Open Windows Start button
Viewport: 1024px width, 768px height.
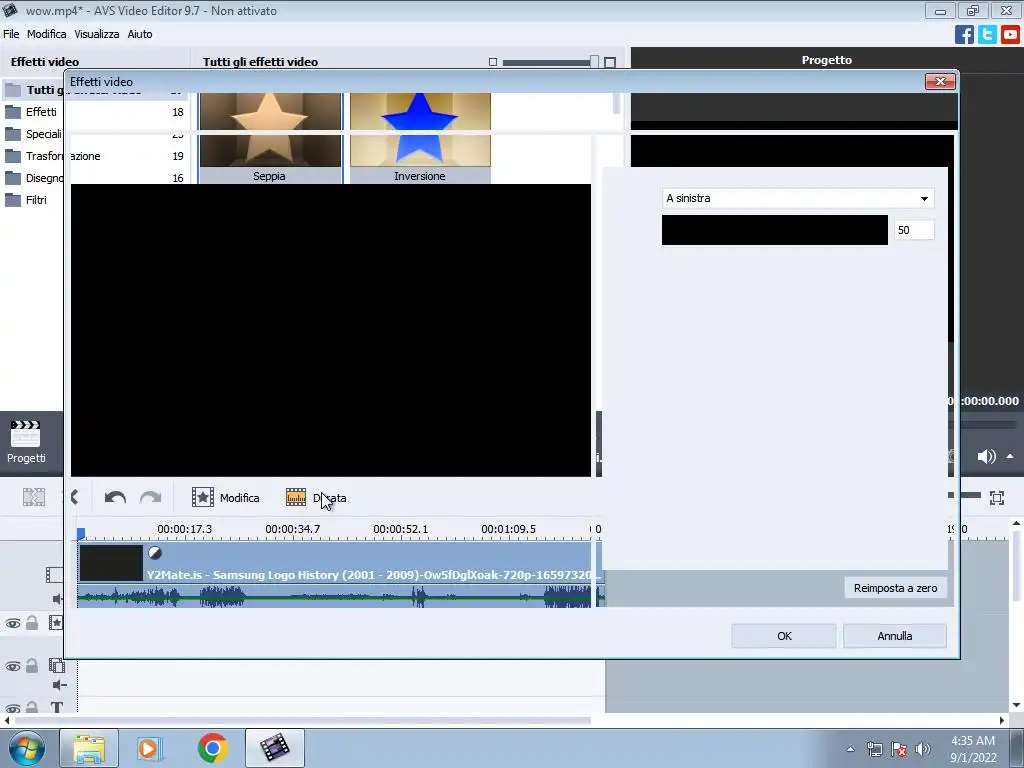[26, 748]
